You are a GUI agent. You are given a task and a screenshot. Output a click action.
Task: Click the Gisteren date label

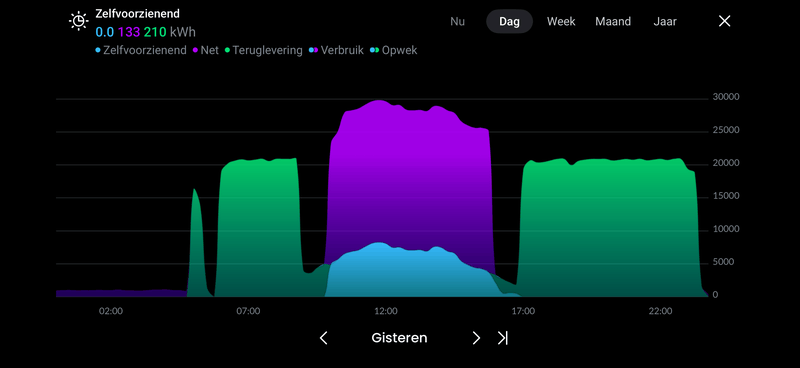pyautogui.click(x=399, y=338)
